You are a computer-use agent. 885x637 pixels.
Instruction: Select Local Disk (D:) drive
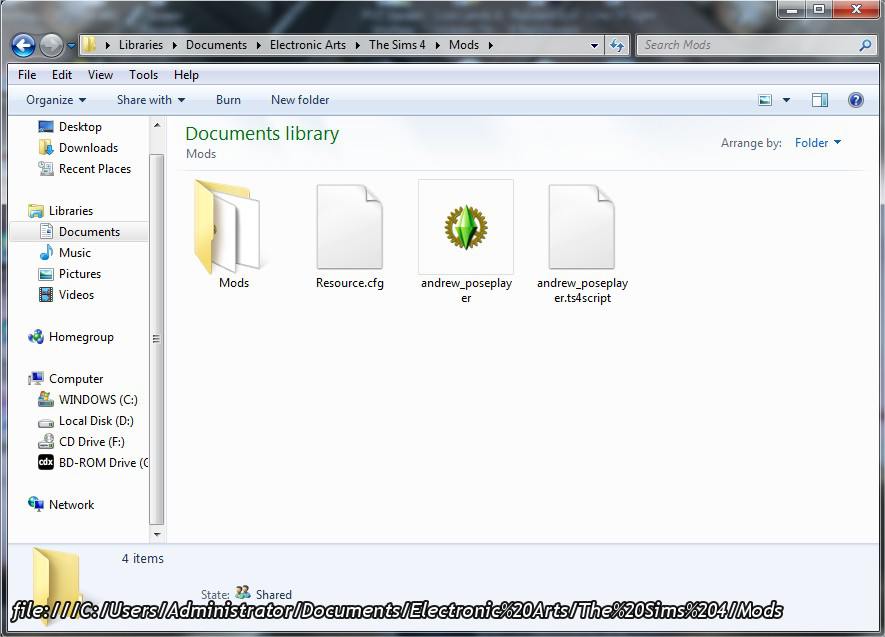point(96,421)
